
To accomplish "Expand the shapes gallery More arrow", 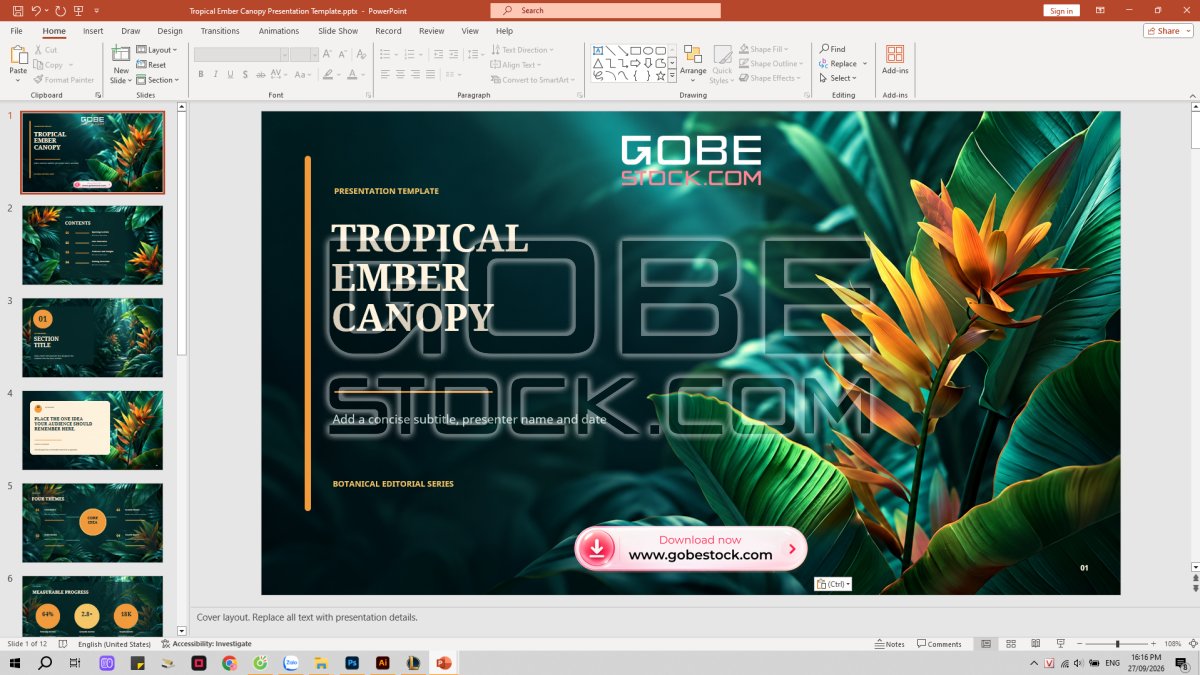I will 673,75.
